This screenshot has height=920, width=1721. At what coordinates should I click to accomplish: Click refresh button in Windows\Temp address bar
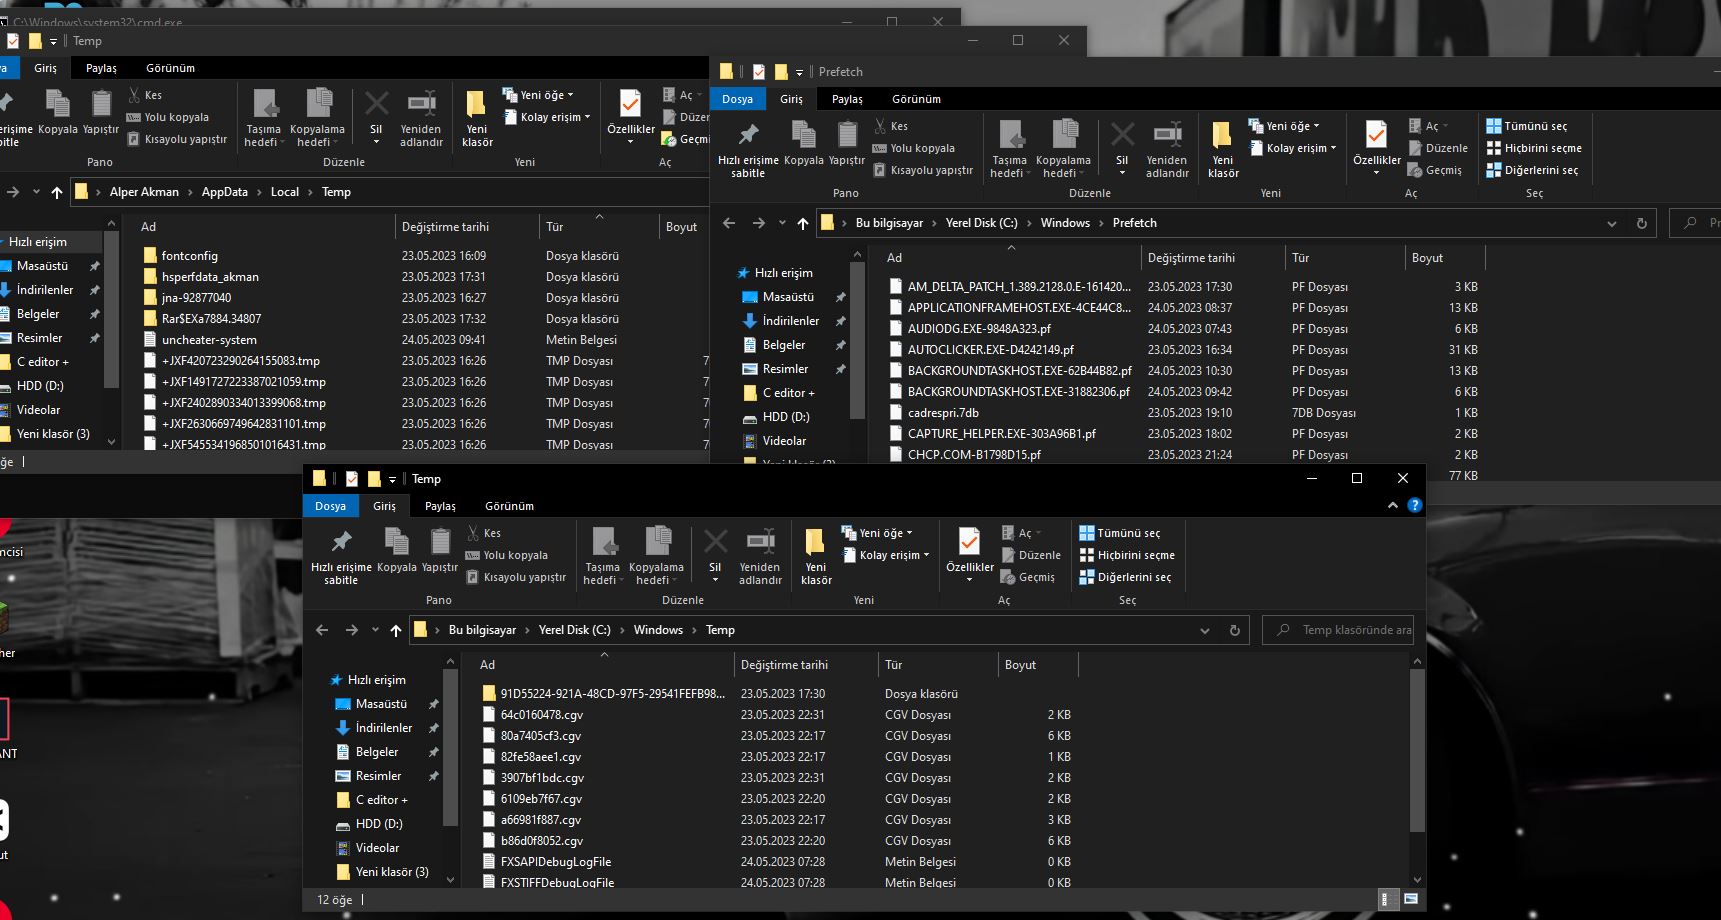(1234, 630)
